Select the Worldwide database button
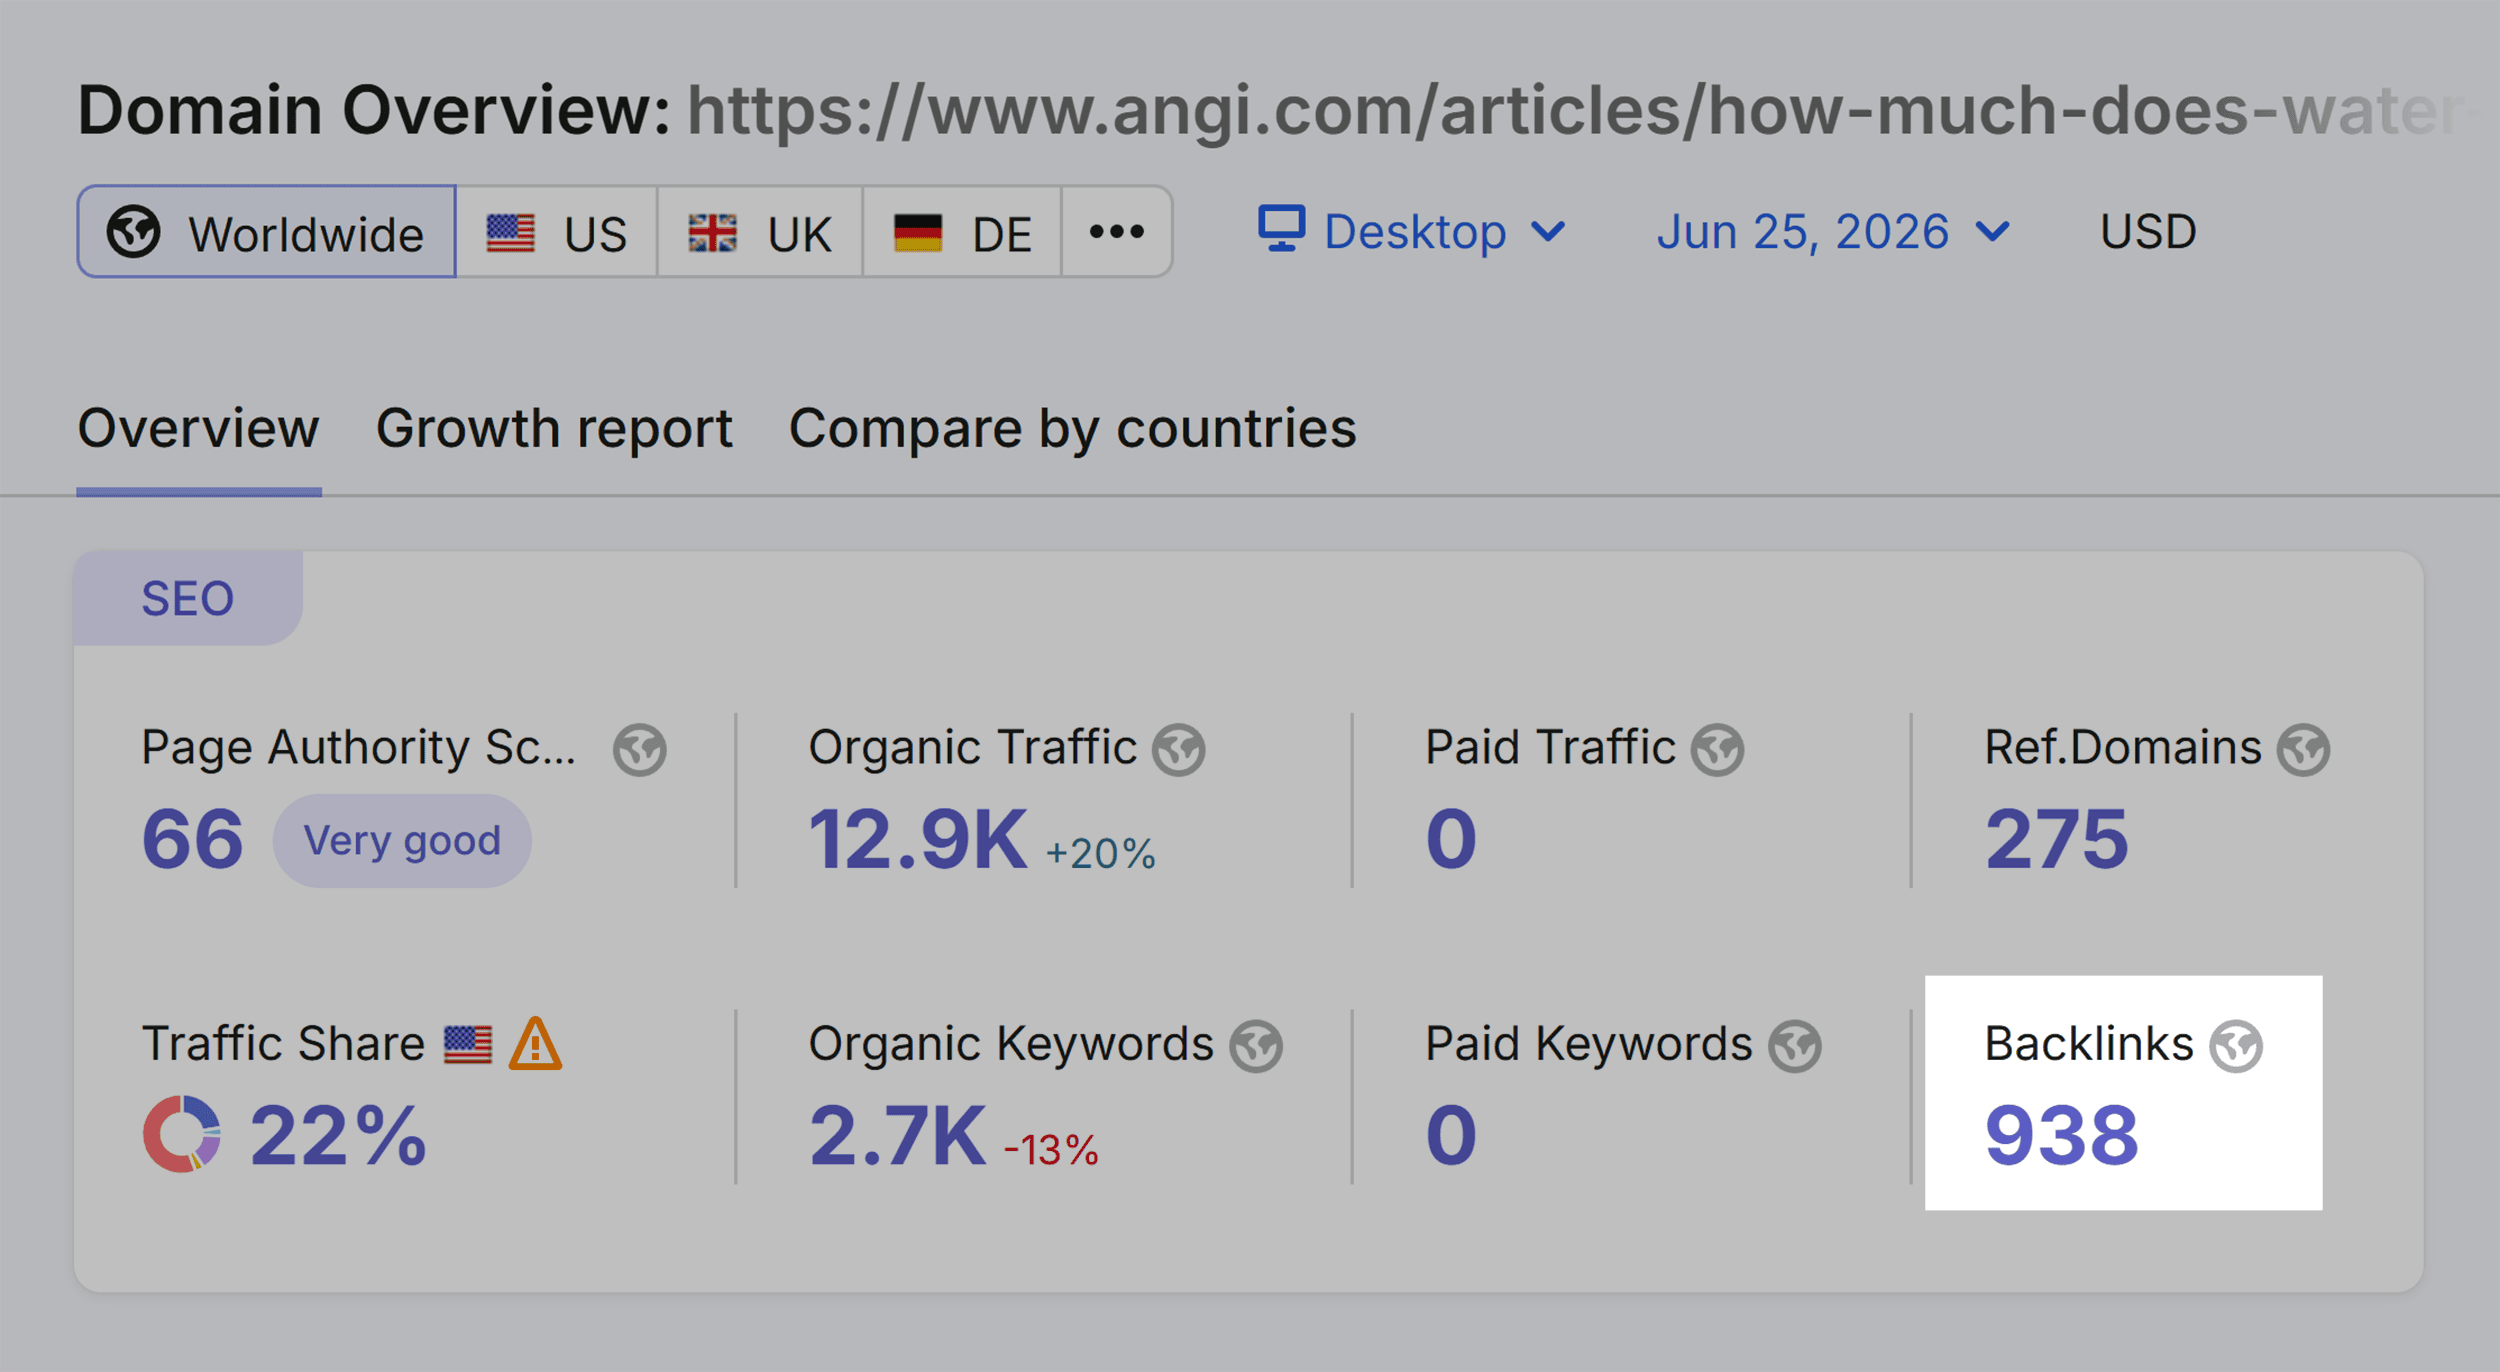 pos(266,232)
